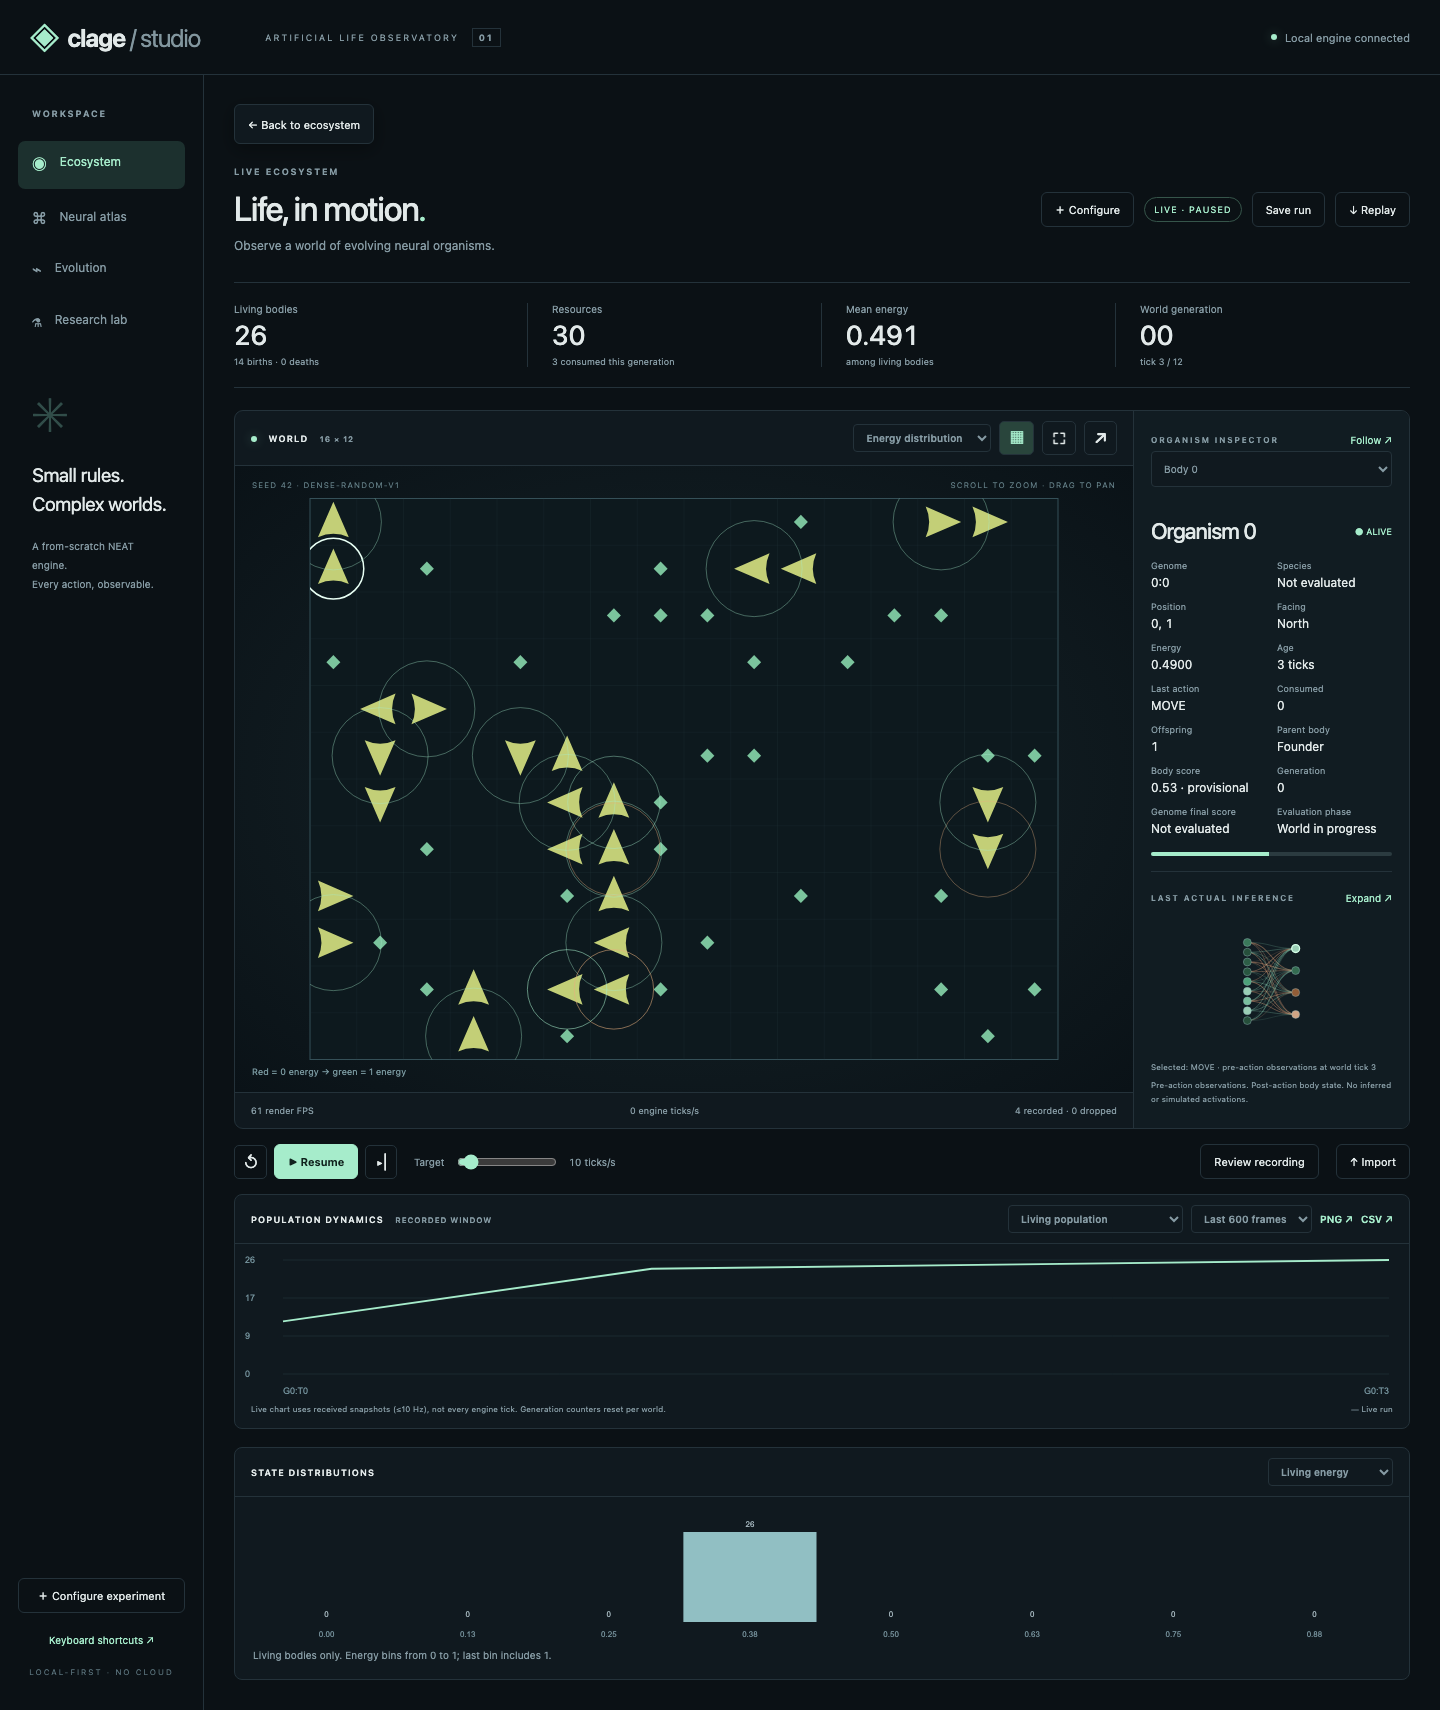The width and height of the screenshot is (1440, 1710).
Task: Toggle the LIVE · PAUSED status pill
Action: (1192, 210)
